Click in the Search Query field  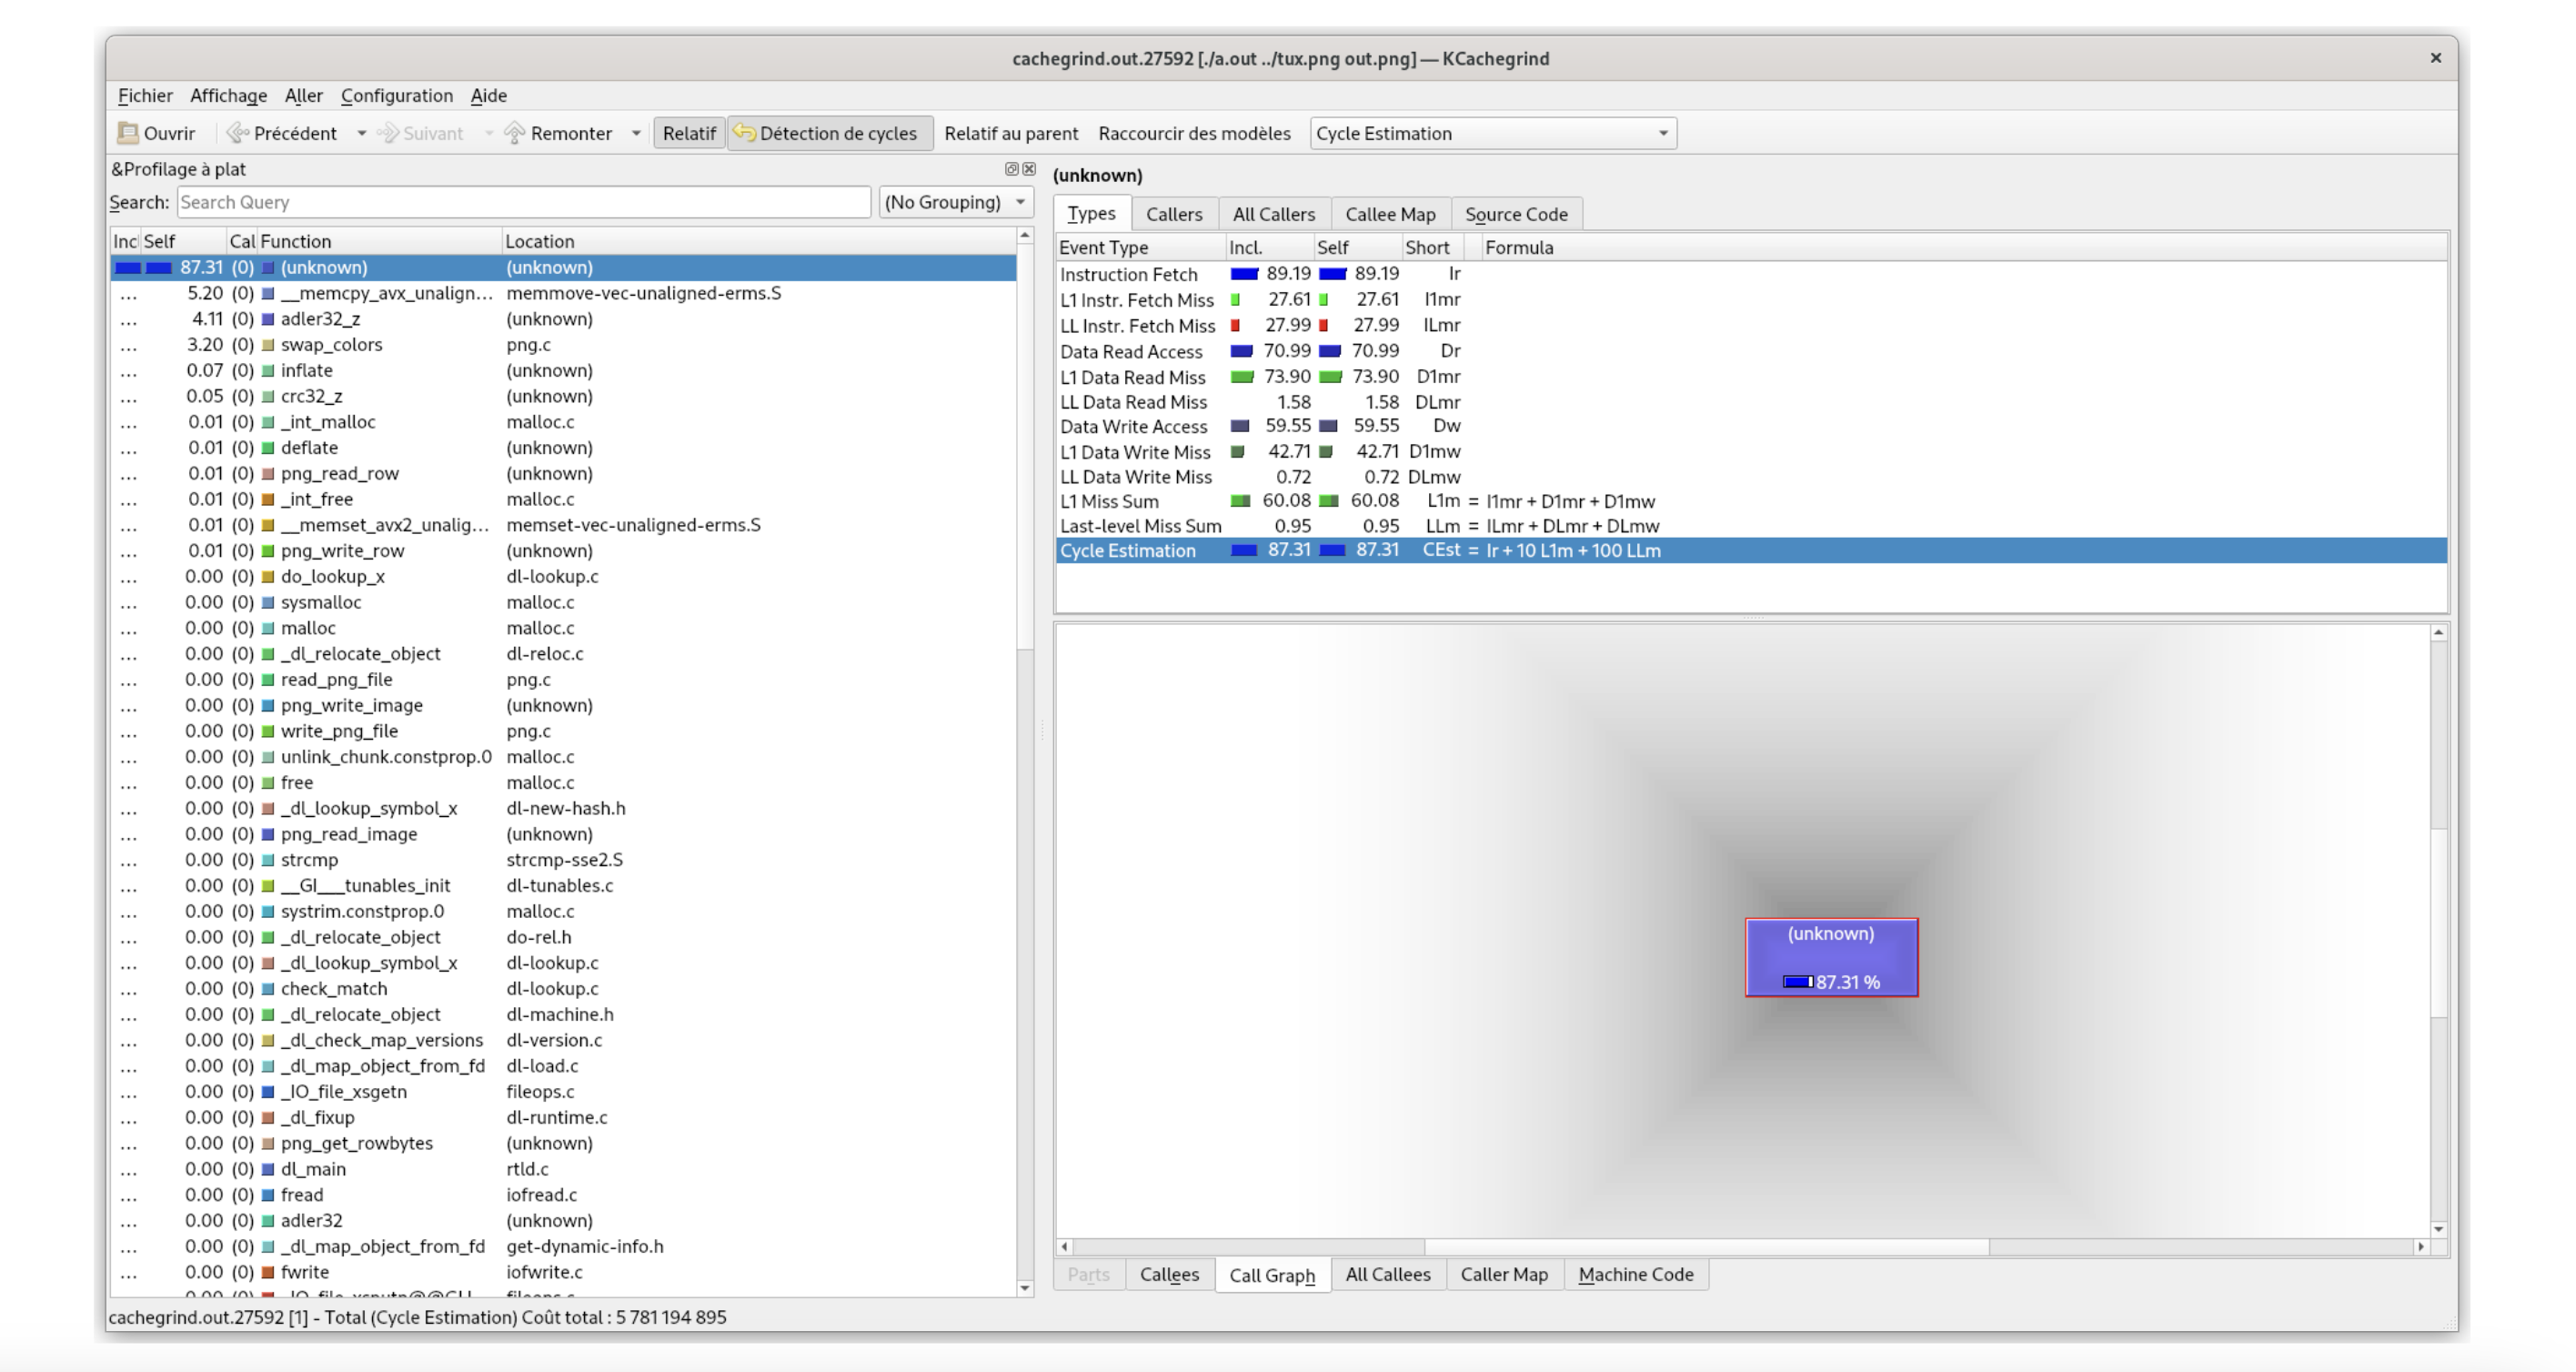pos(523,202)
